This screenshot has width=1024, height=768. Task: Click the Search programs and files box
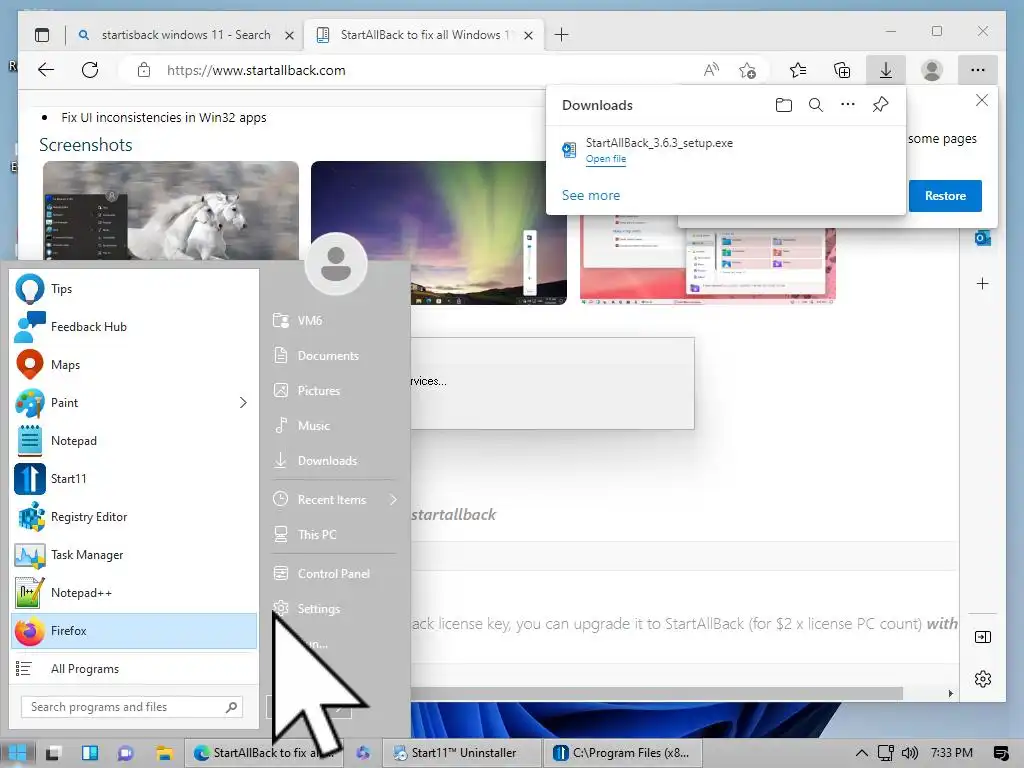[x=132, y=707]
